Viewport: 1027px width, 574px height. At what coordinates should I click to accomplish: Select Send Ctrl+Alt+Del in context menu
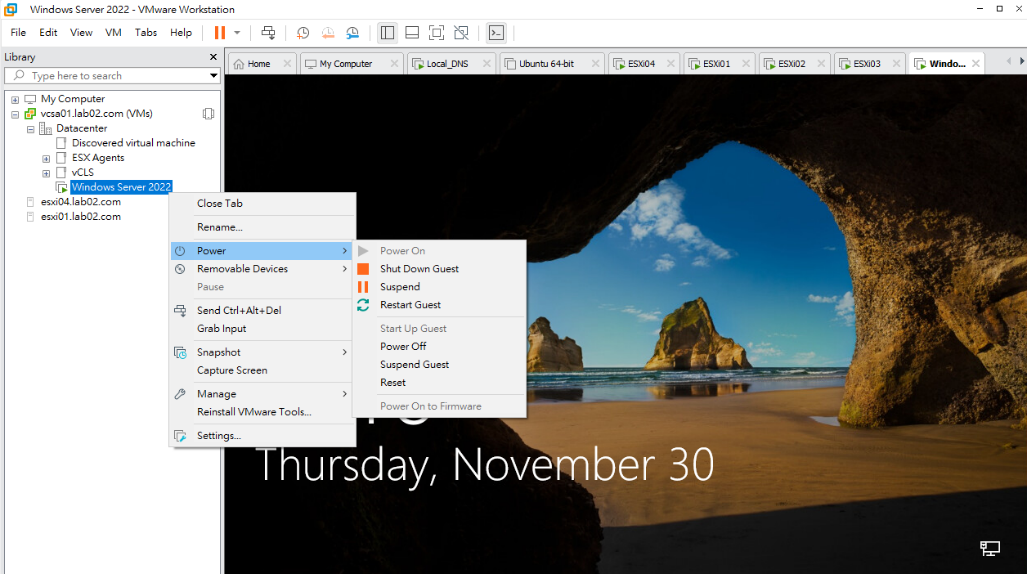coord(263,310)
